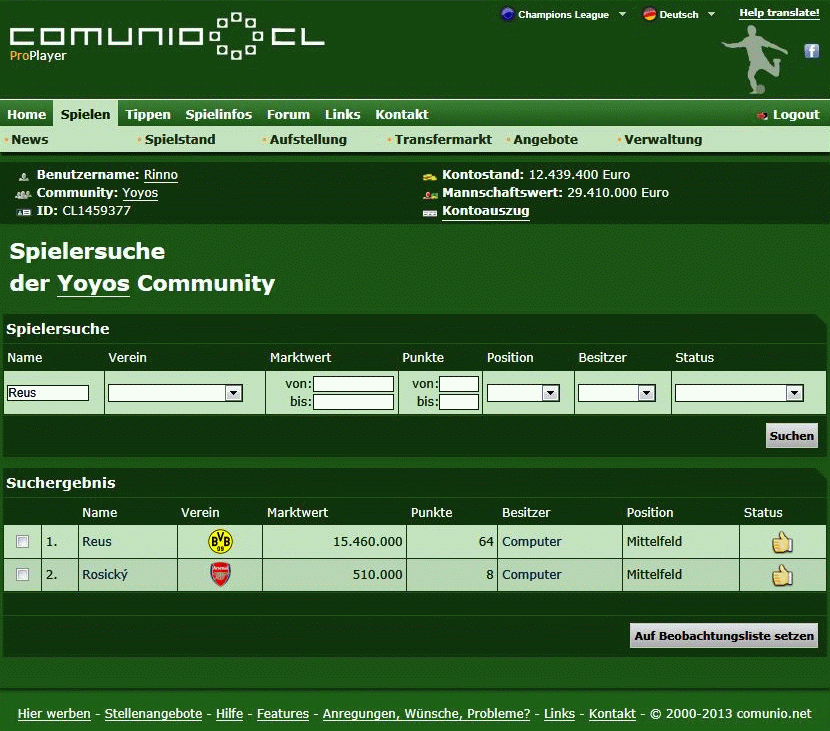Open the Verein dropdown in player search
830x731 pixels.
175,394
